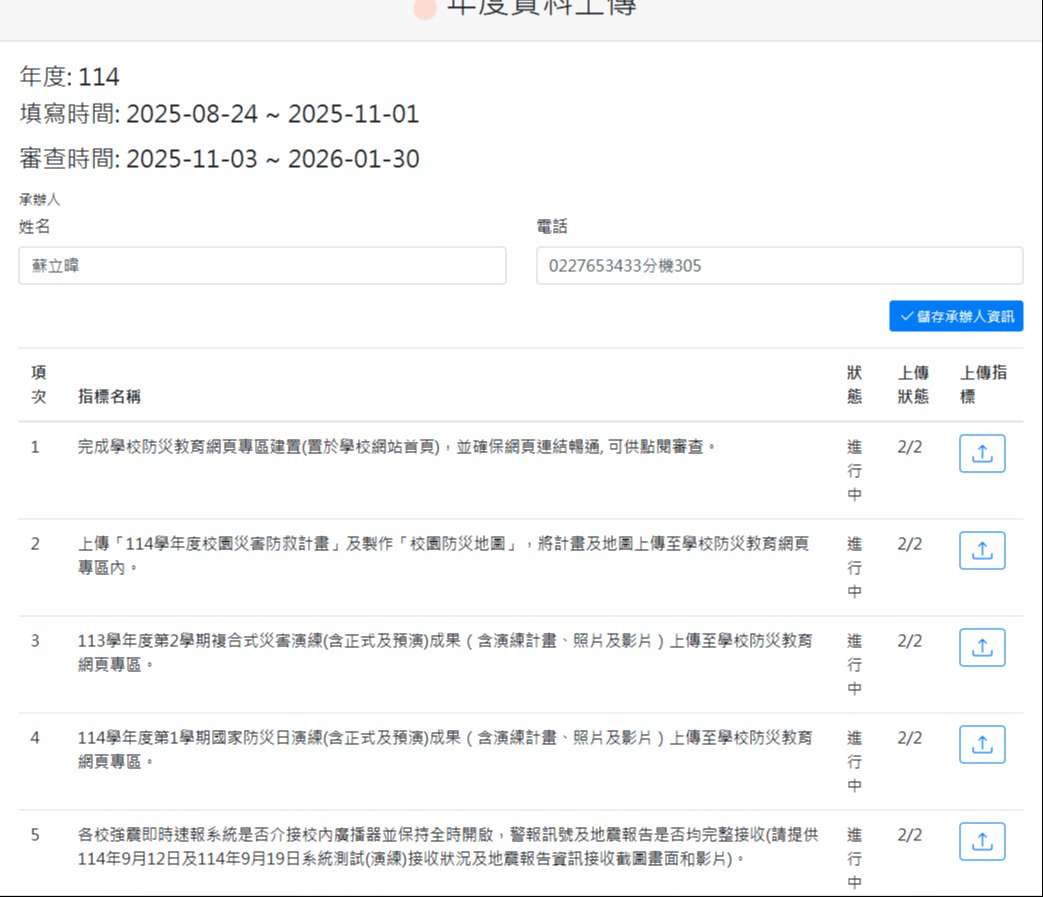Click the 指標名稱 column header
Viewport: 1043px width, 897px height.
(x=109, y=397)
